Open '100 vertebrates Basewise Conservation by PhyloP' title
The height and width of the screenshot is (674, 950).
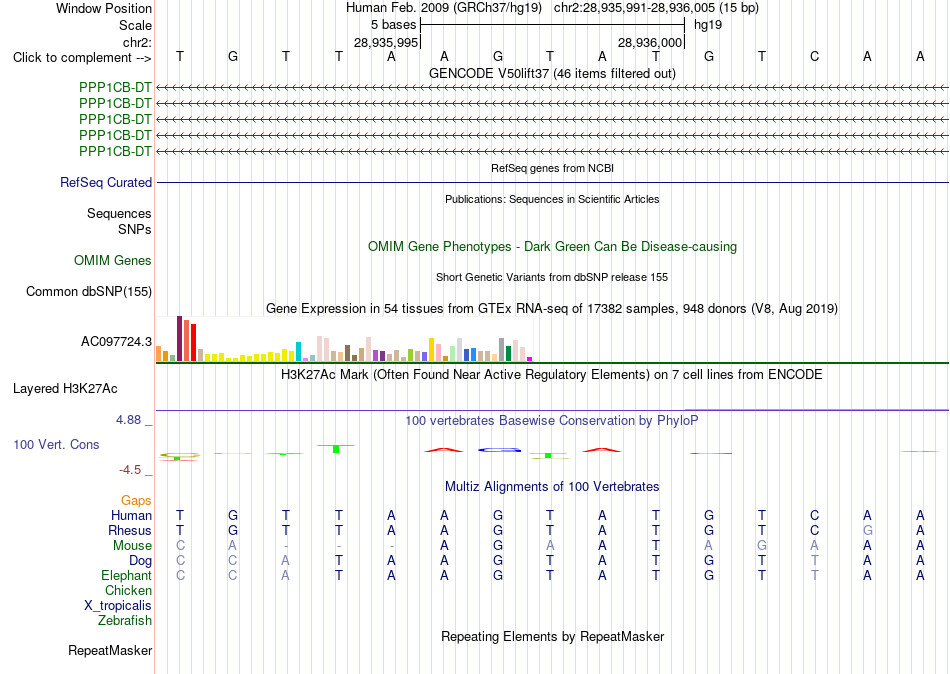point(552,421)
